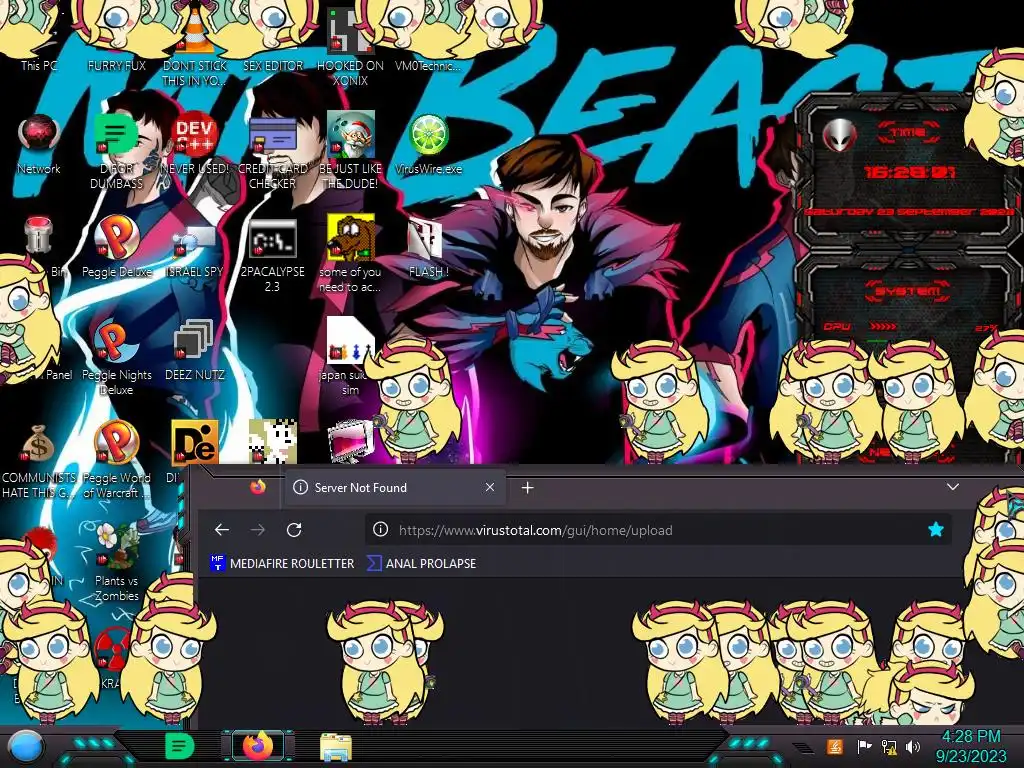
Task: Open the ISRAEL SPY desktop shortcut
Action: 194,240
